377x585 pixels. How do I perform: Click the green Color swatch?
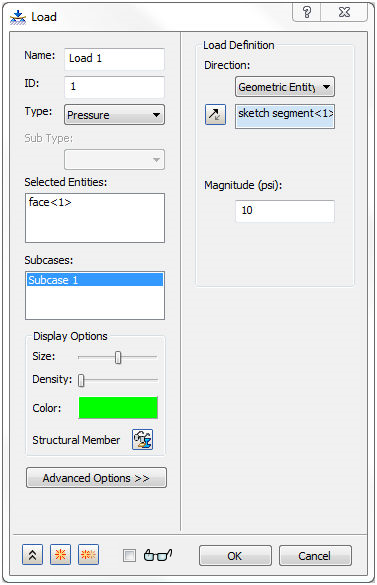point(118,408)
